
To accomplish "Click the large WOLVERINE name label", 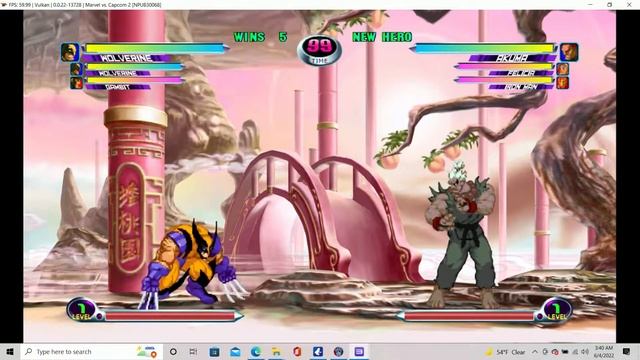I will 127,58.
